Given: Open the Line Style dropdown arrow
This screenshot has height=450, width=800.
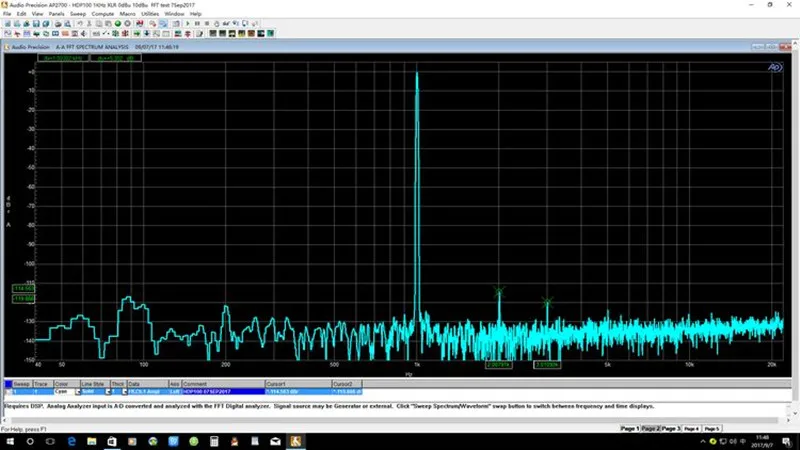Looking at the screenshot, I should click(108, 391).
